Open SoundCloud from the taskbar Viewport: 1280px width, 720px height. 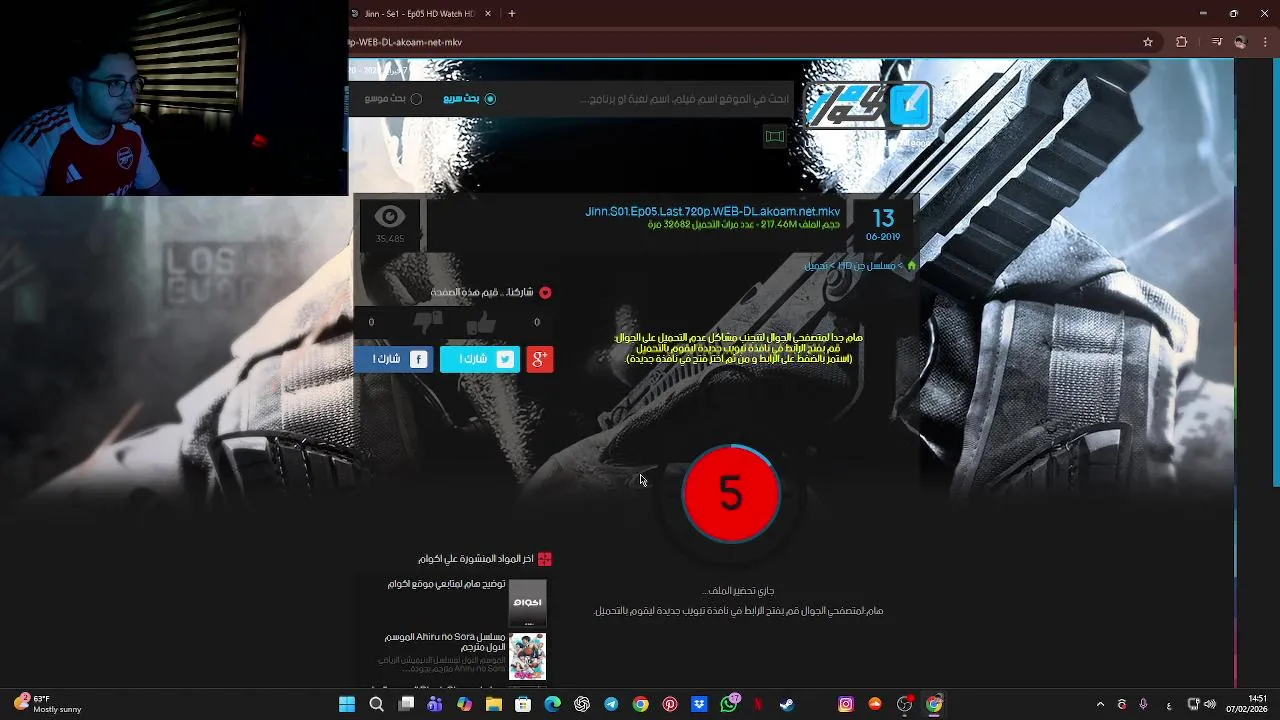click(x=875, y=704)
